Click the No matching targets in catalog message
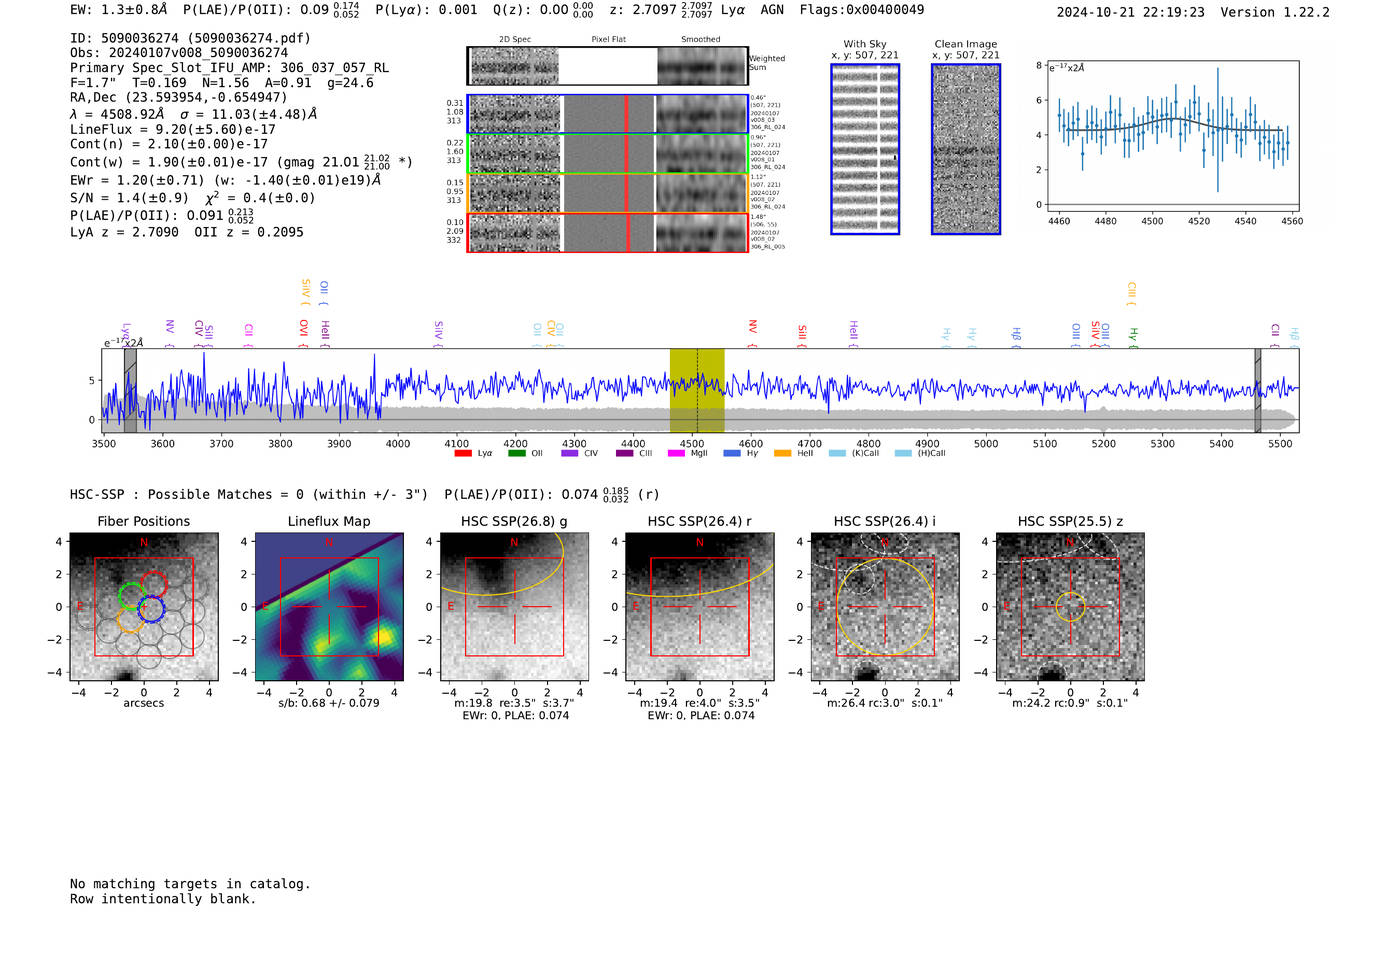Screen dimensions: 1400x953 (x=190, y=884)
